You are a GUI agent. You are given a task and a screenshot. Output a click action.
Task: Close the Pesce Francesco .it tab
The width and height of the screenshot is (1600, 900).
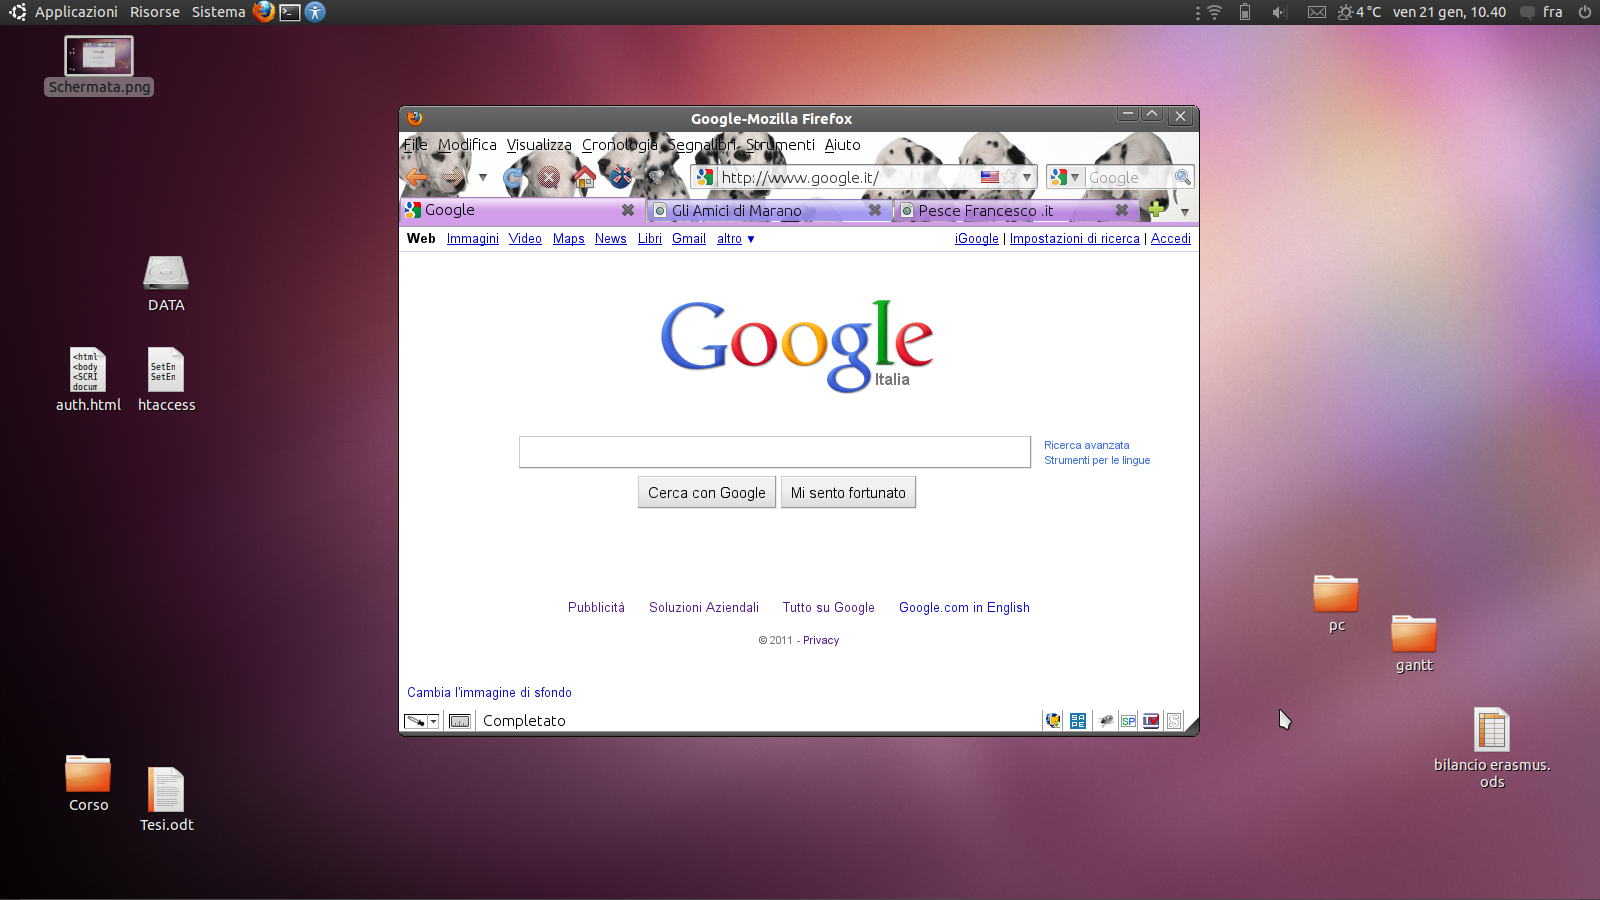point(1122,210)
